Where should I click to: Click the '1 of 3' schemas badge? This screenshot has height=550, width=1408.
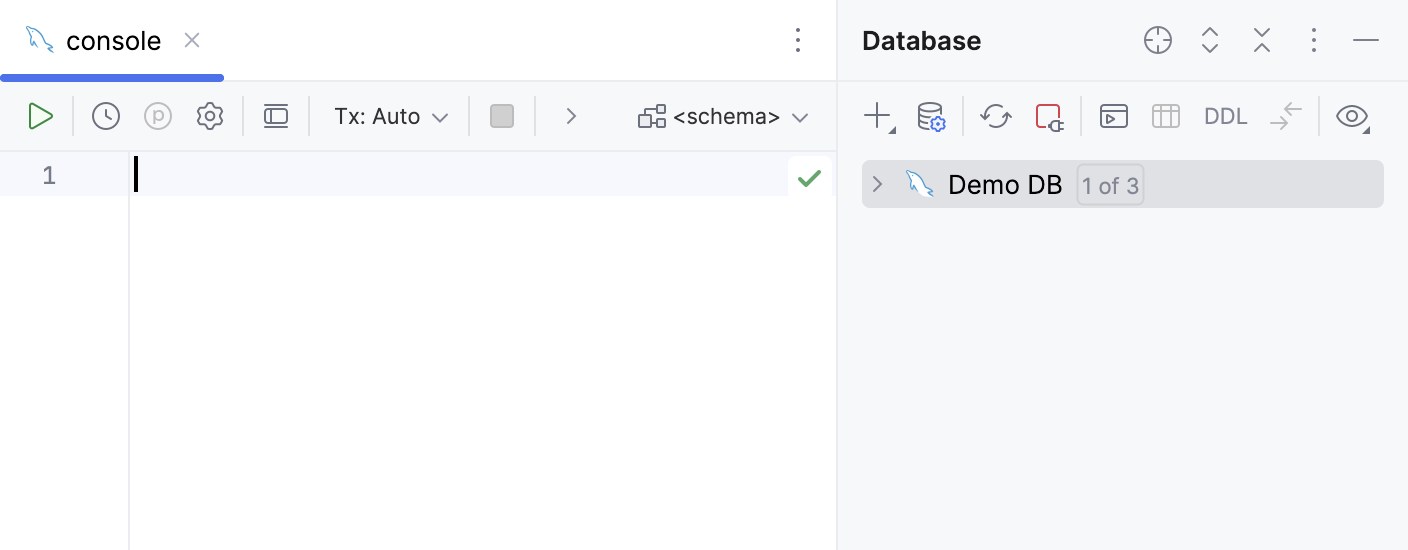coord(1110,185)
